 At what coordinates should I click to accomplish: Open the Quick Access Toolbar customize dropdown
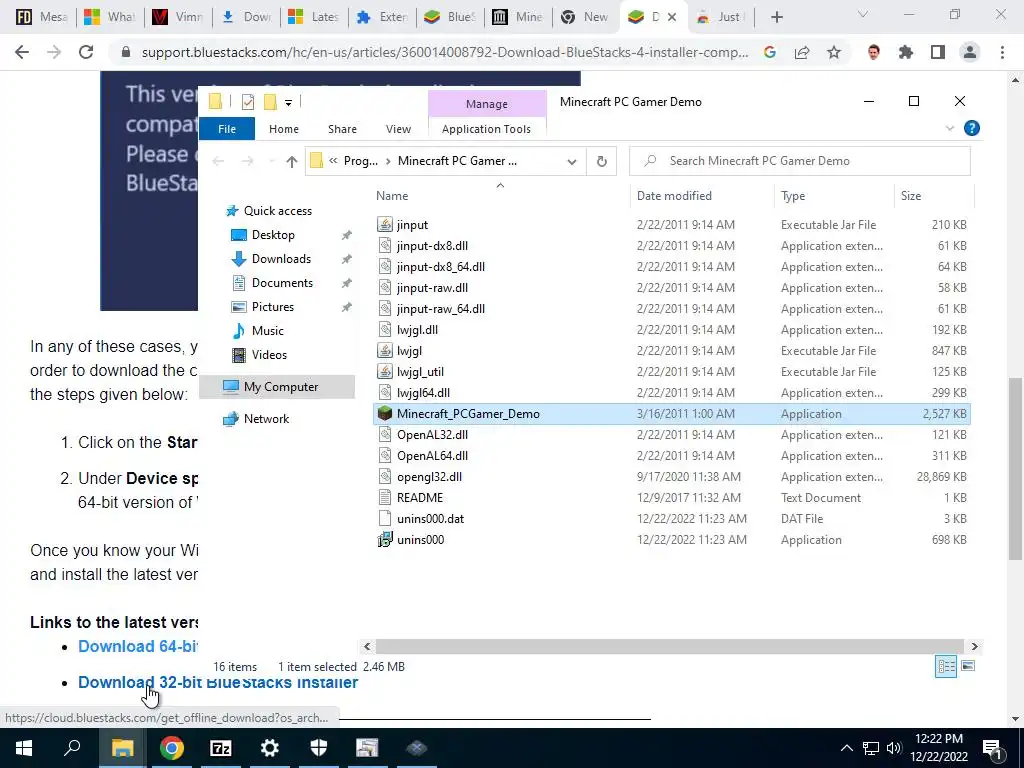click(x=288, y=102)
